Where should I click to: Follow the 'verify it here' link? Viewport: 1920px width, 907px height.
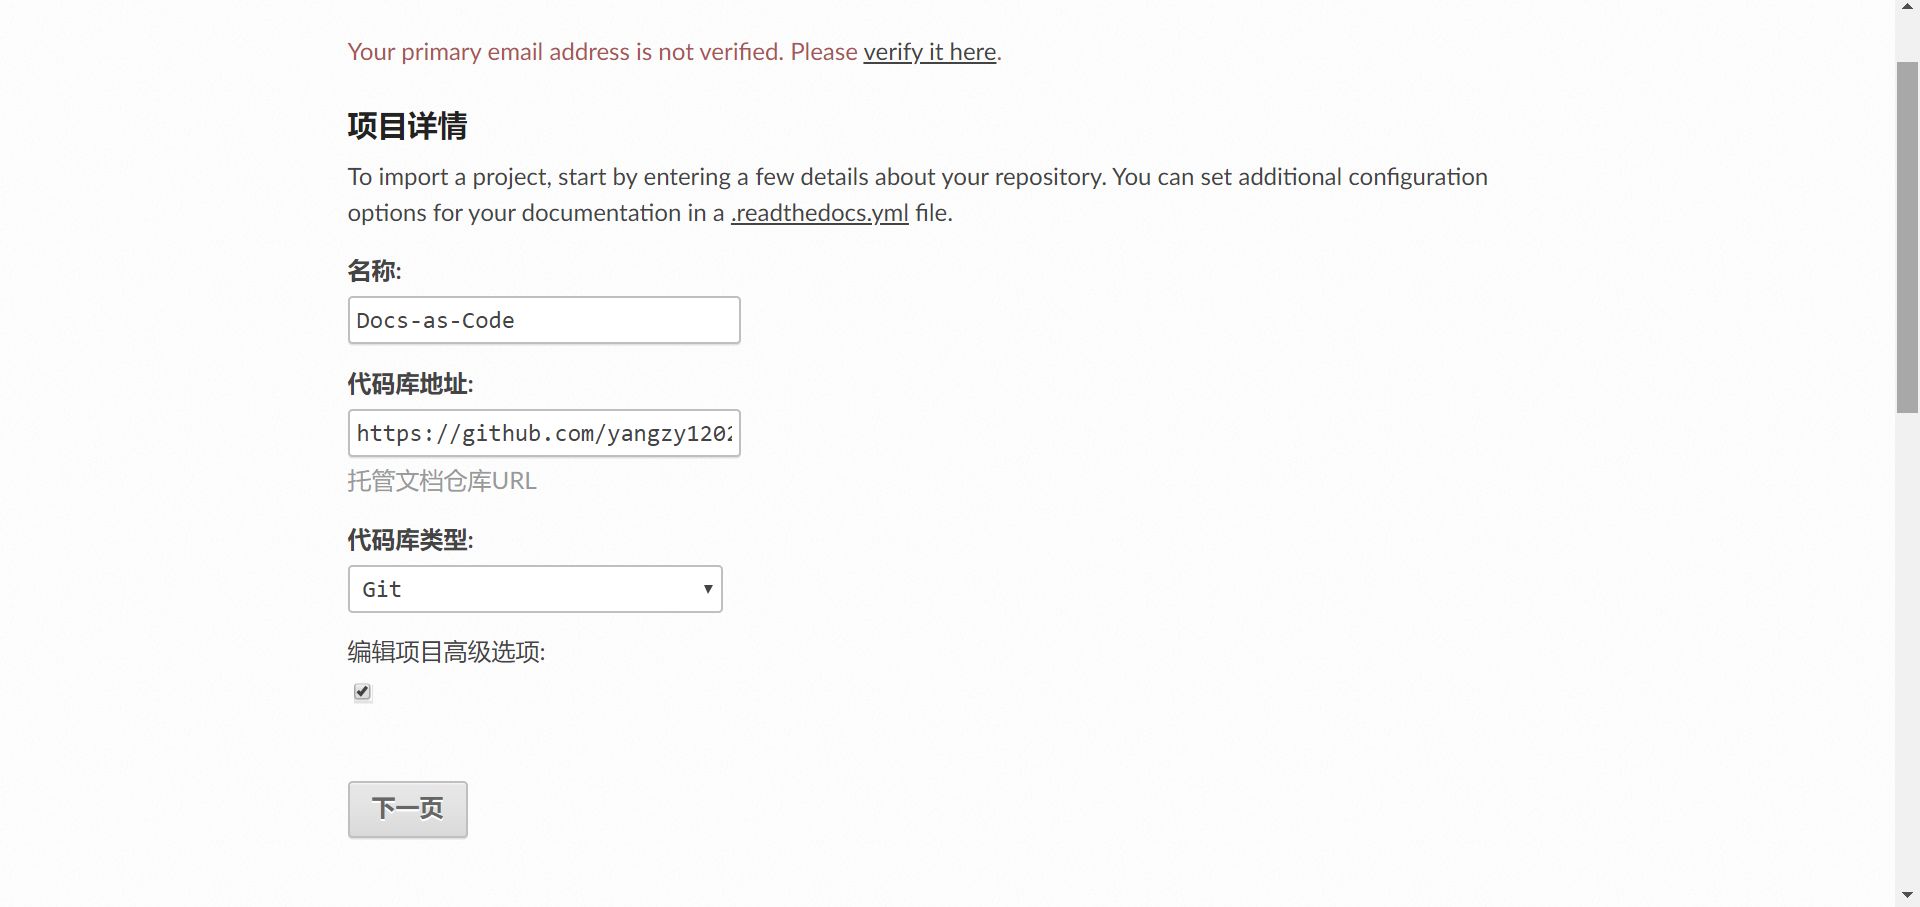tap(929, 52)
